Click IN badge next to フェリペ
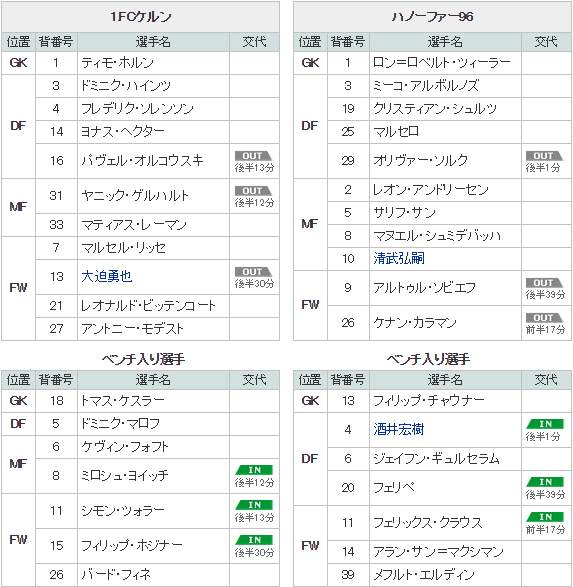This screenshot has height=587, width=573. (545, 482)
